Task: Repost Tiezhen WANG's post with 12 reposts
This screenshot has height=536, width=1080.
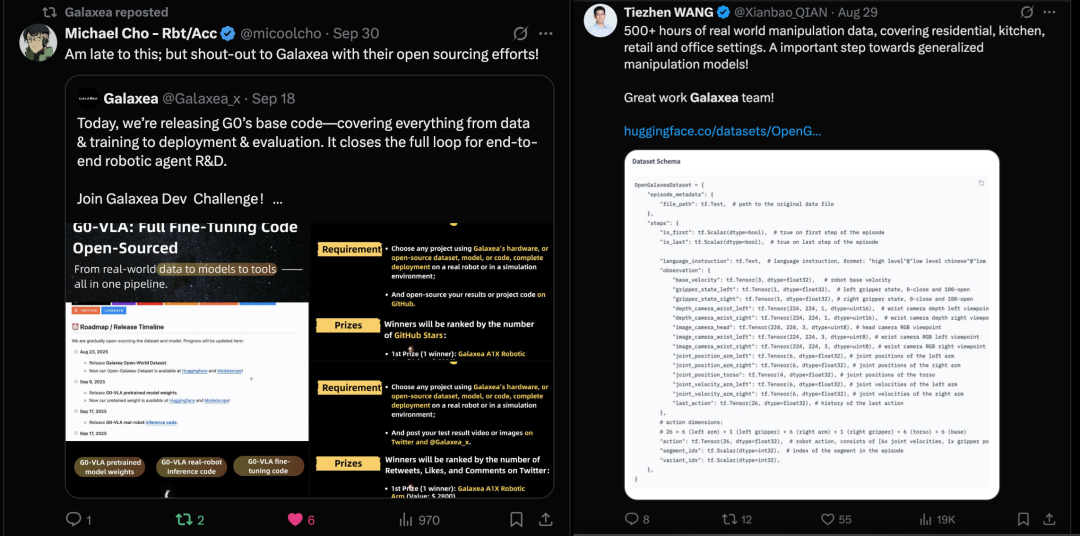Action: 729,519
